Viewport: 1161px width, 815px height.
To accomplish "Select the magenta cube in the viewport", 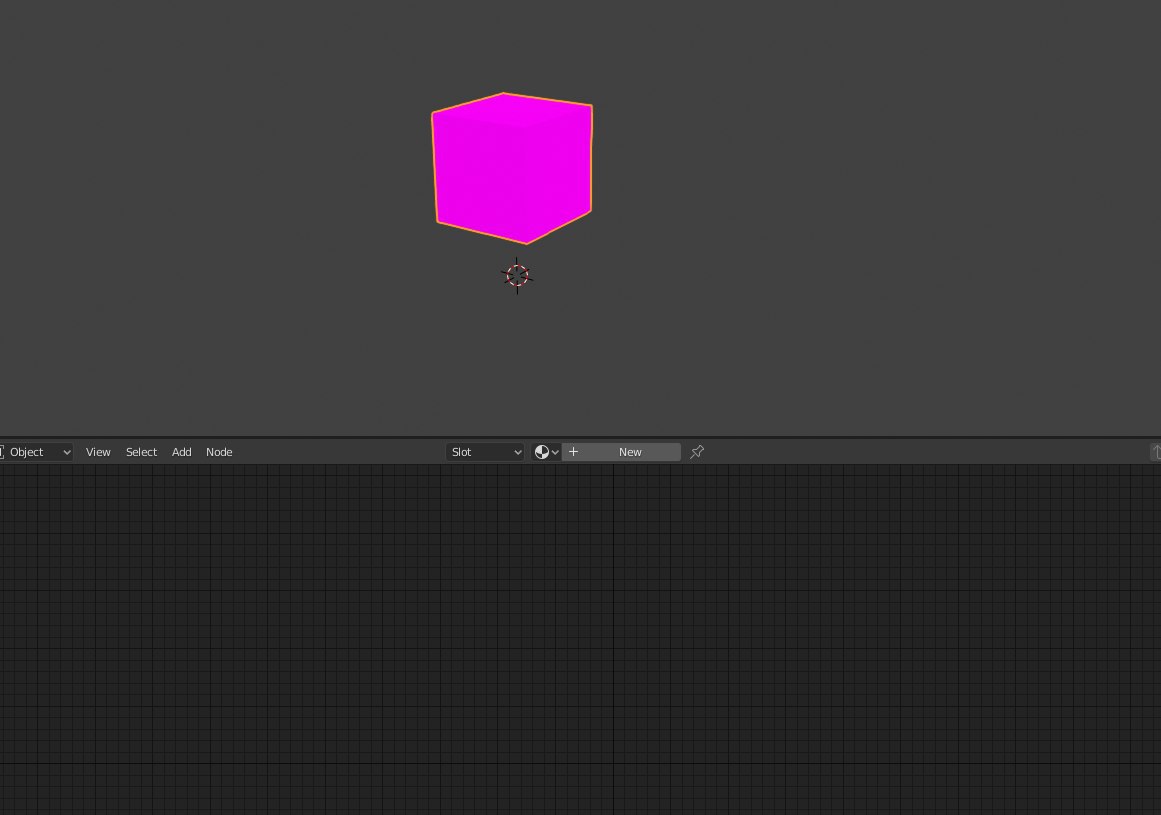I will point(512,168).
